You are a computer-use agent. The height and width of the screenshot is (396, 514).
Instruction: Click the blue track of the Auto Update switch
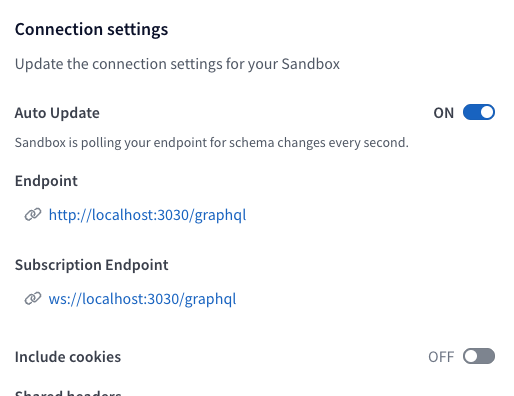(471, 112)
